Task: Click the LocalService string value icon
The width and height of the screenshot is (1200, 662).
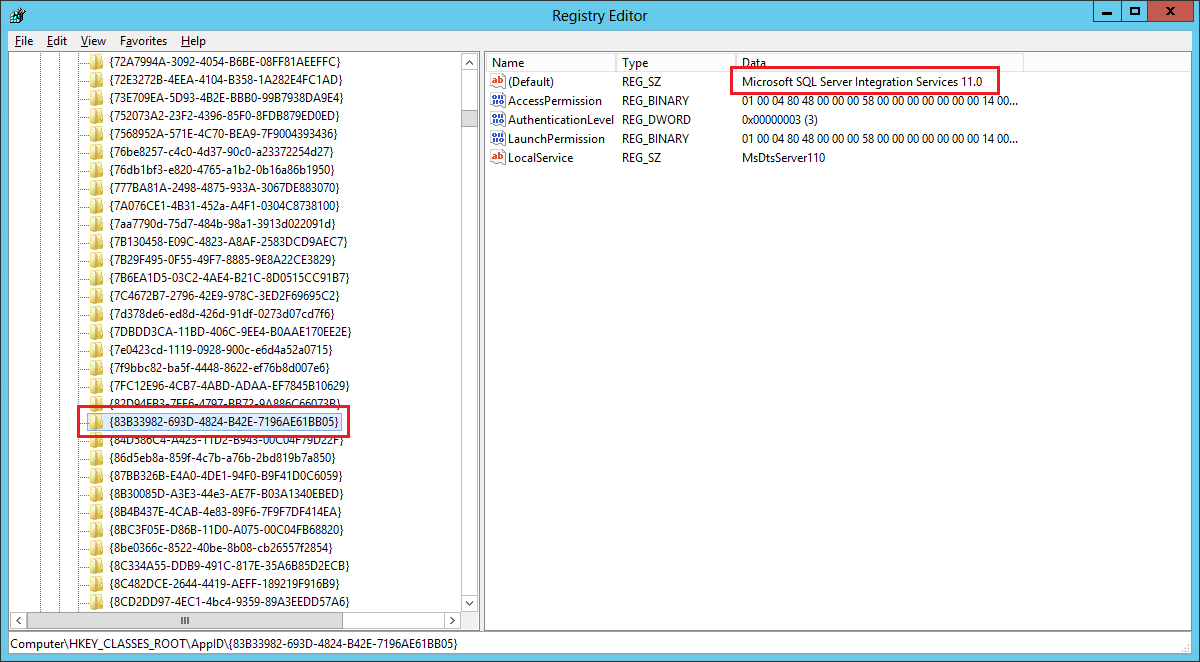Action: coord(497,157)
